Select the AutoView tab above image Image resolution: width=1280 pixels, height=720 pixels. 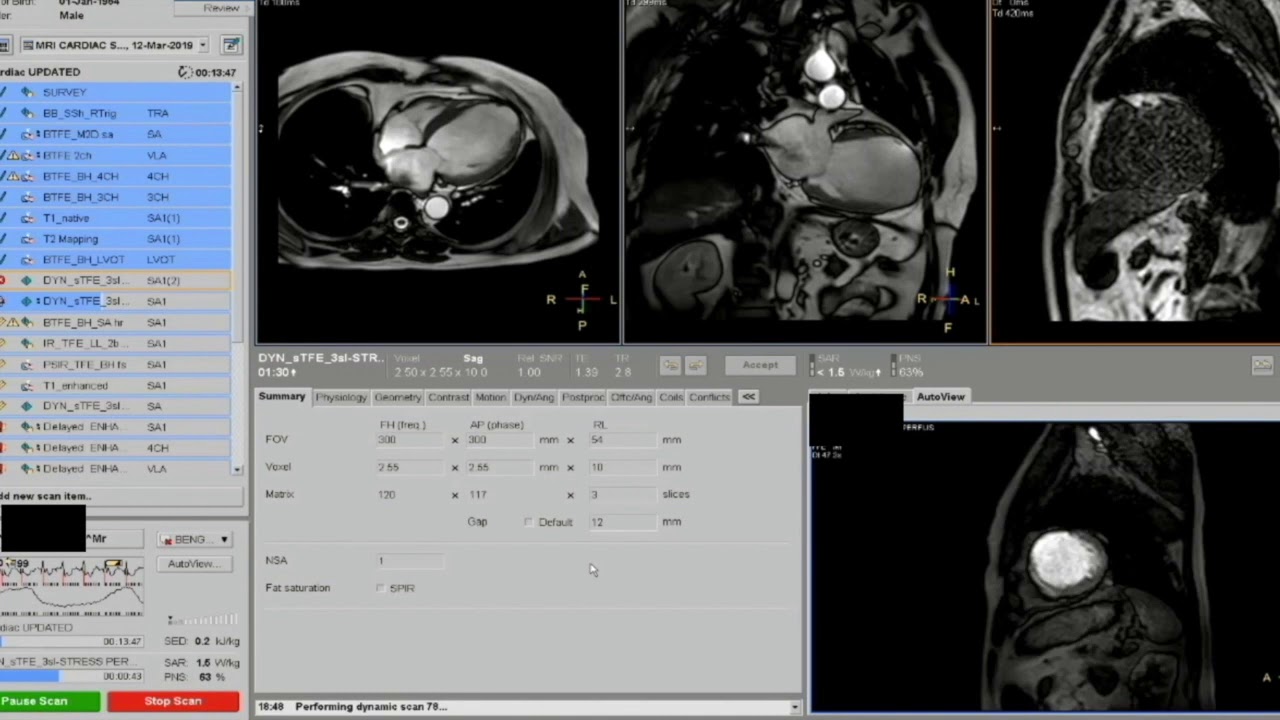[941, 397]
